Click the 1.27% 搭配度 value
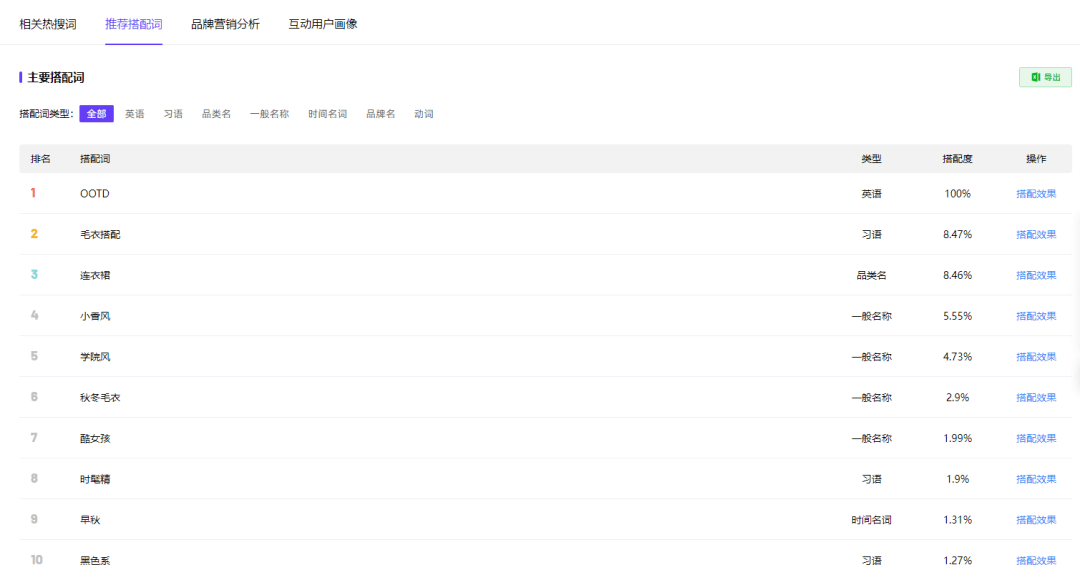This screenshot has width=1080, height=580. click(957, 561)
